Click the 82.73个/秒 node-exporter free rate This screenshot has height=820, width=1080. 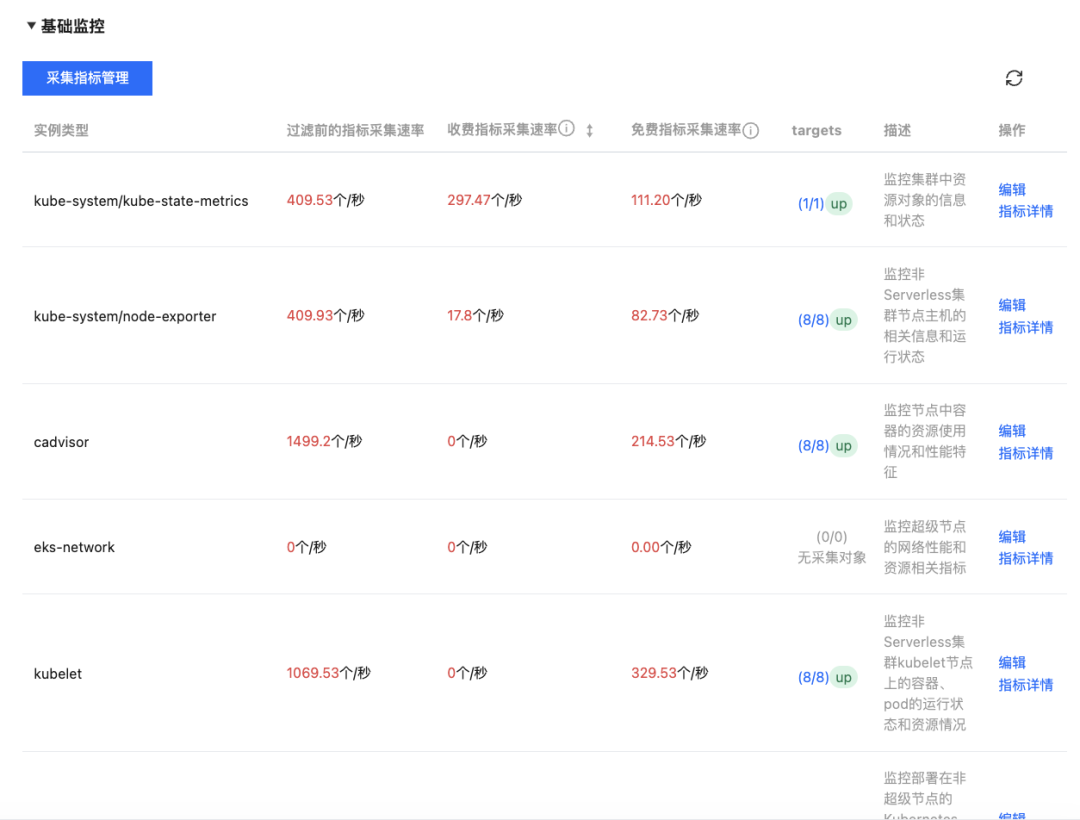665,315
